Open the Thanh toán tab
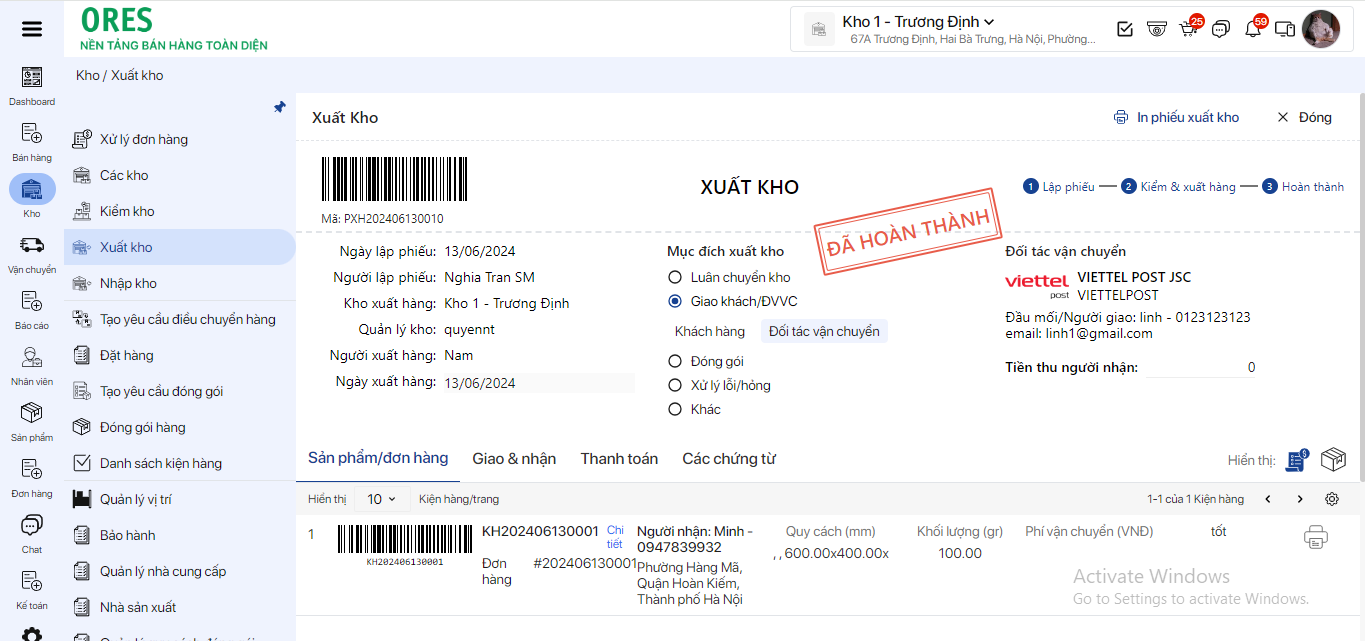The width and height of the screenshot is (1365, 641). click(619, 459)
